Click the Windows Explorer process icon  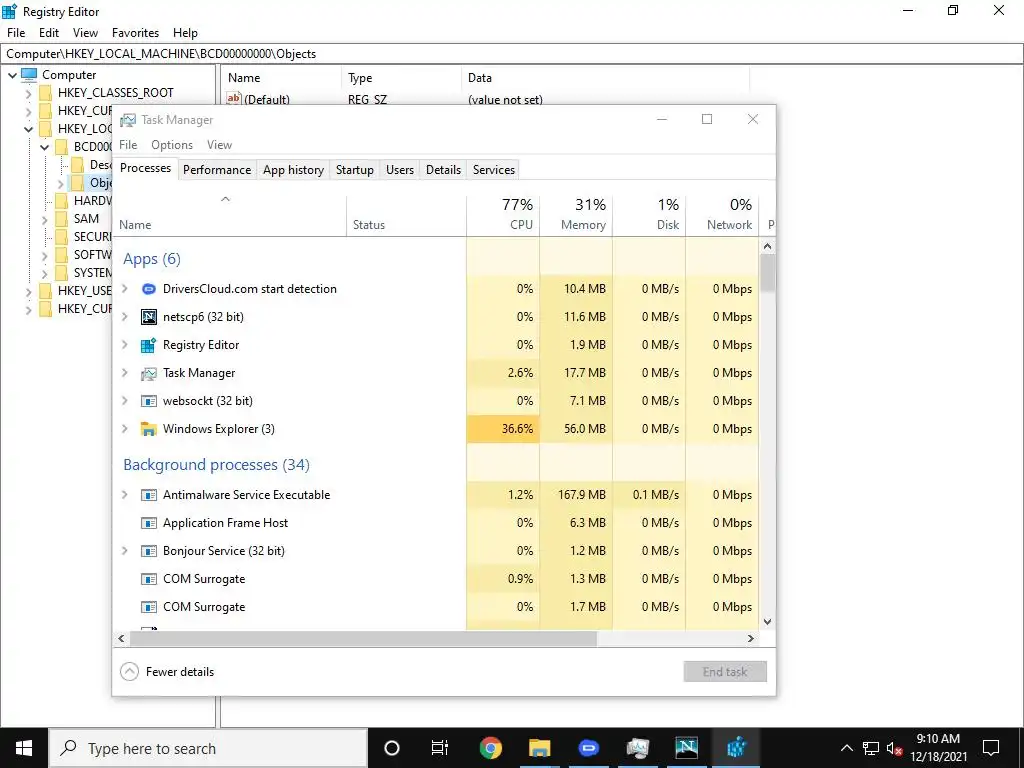coord(149,429)
